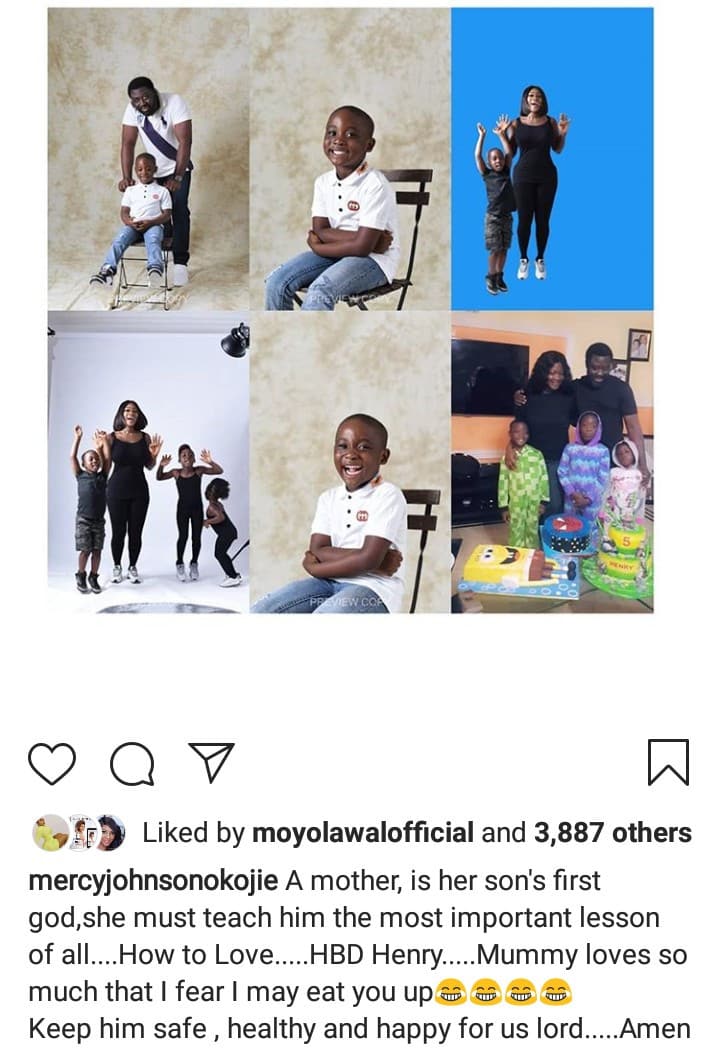720x1055 pixels.
Task: Select the top boy on chair portrait
Action: pyautogui.click(x=350, y=159)
